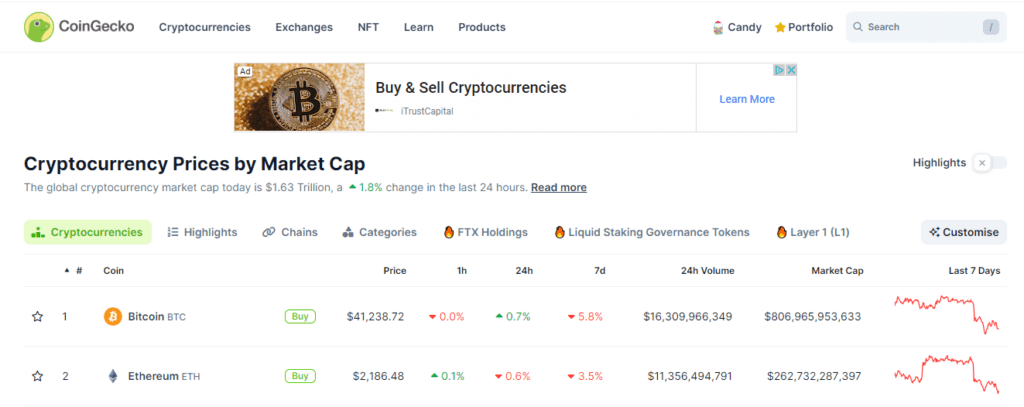The width and height of the screenshot is (1024, 407).
Task: Star Bitcoin as favorite
Action: 37,316
